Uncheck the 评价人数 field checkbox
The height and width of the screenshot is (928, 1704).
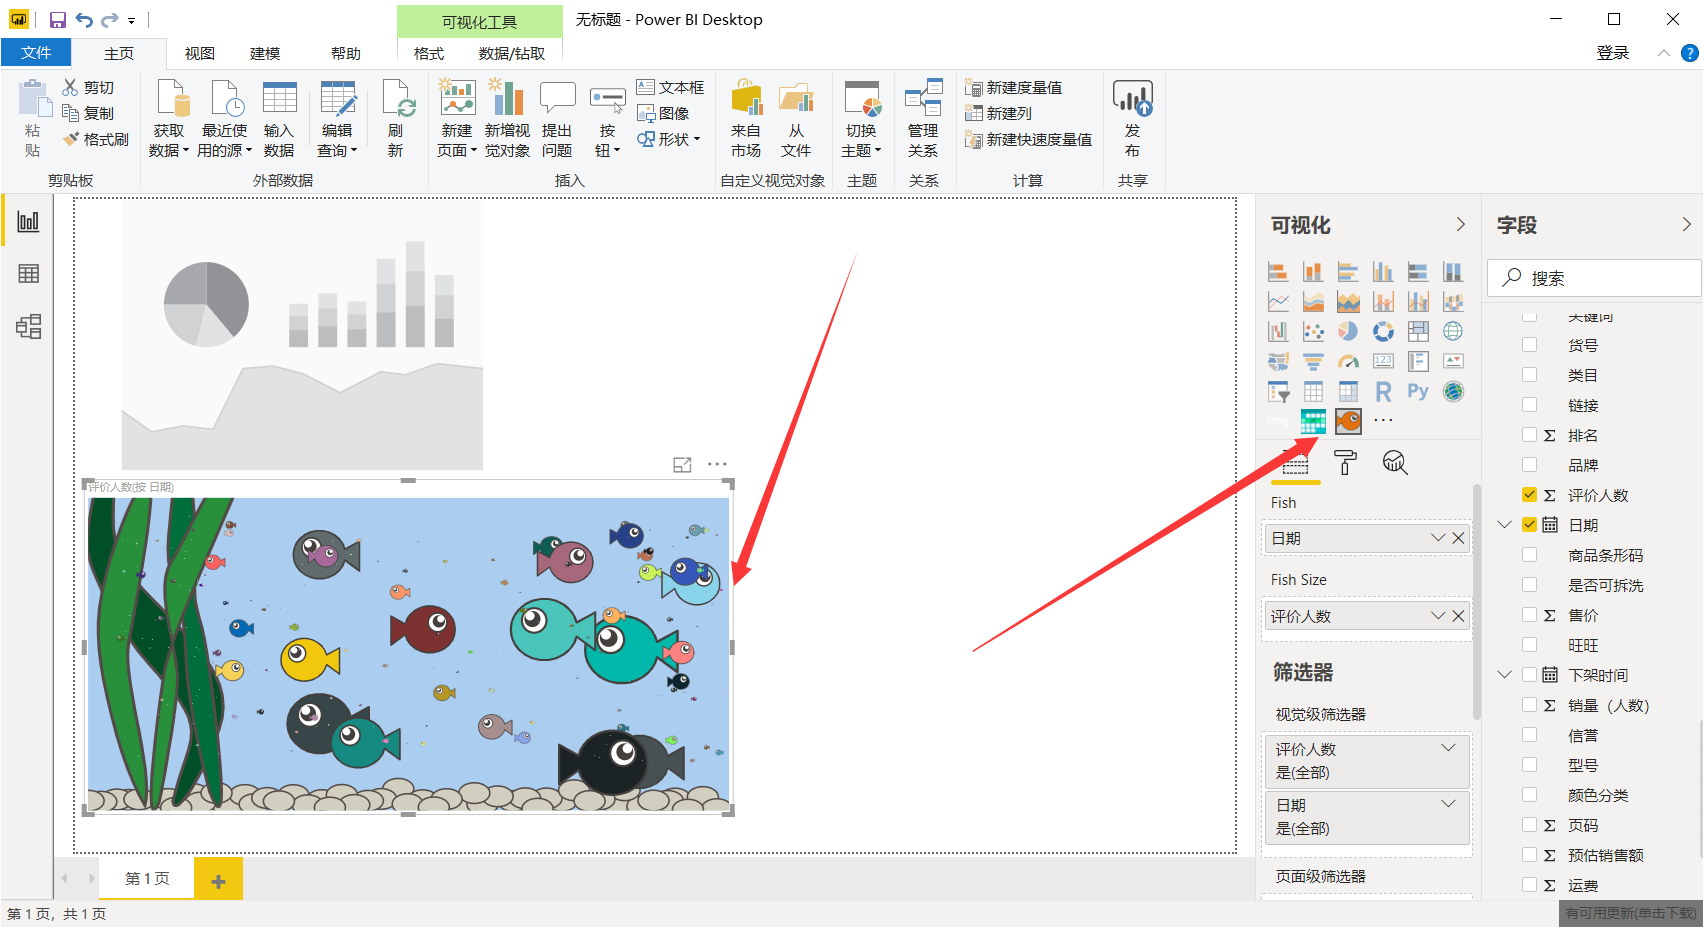pyautogui.click(x=1530, y=494)
